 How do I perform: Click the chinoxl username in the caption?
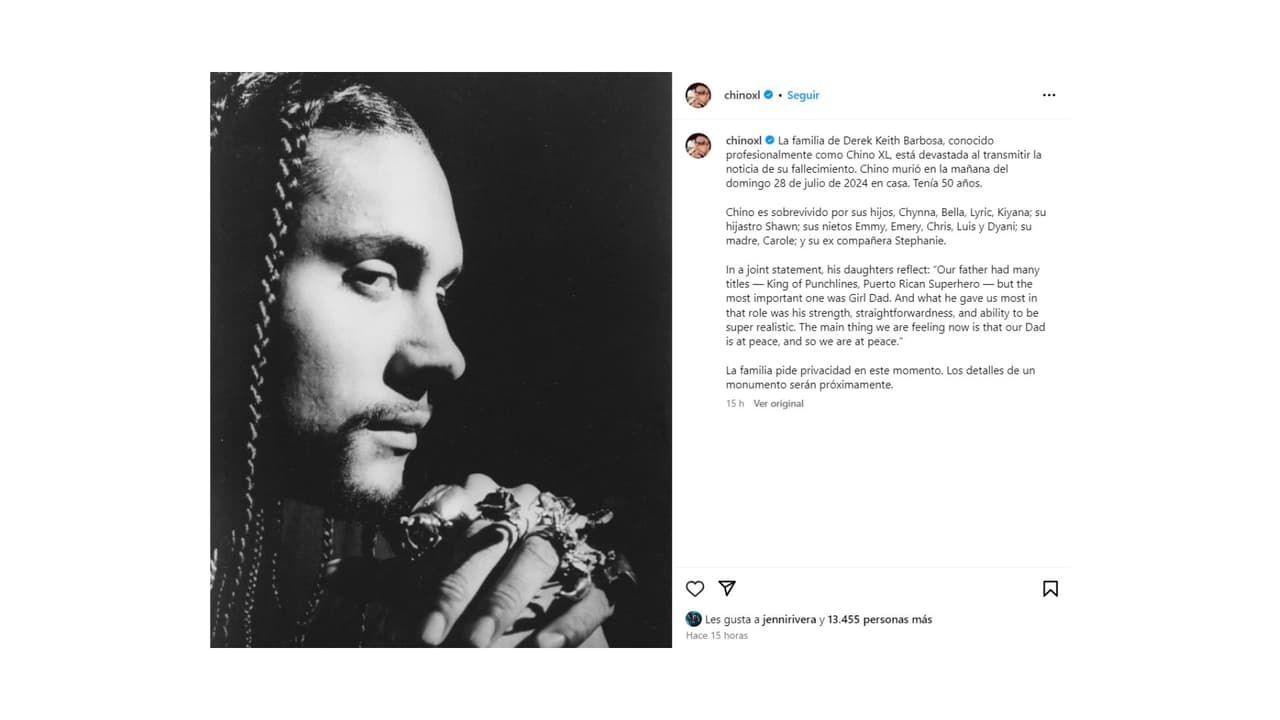pos(744,141)
